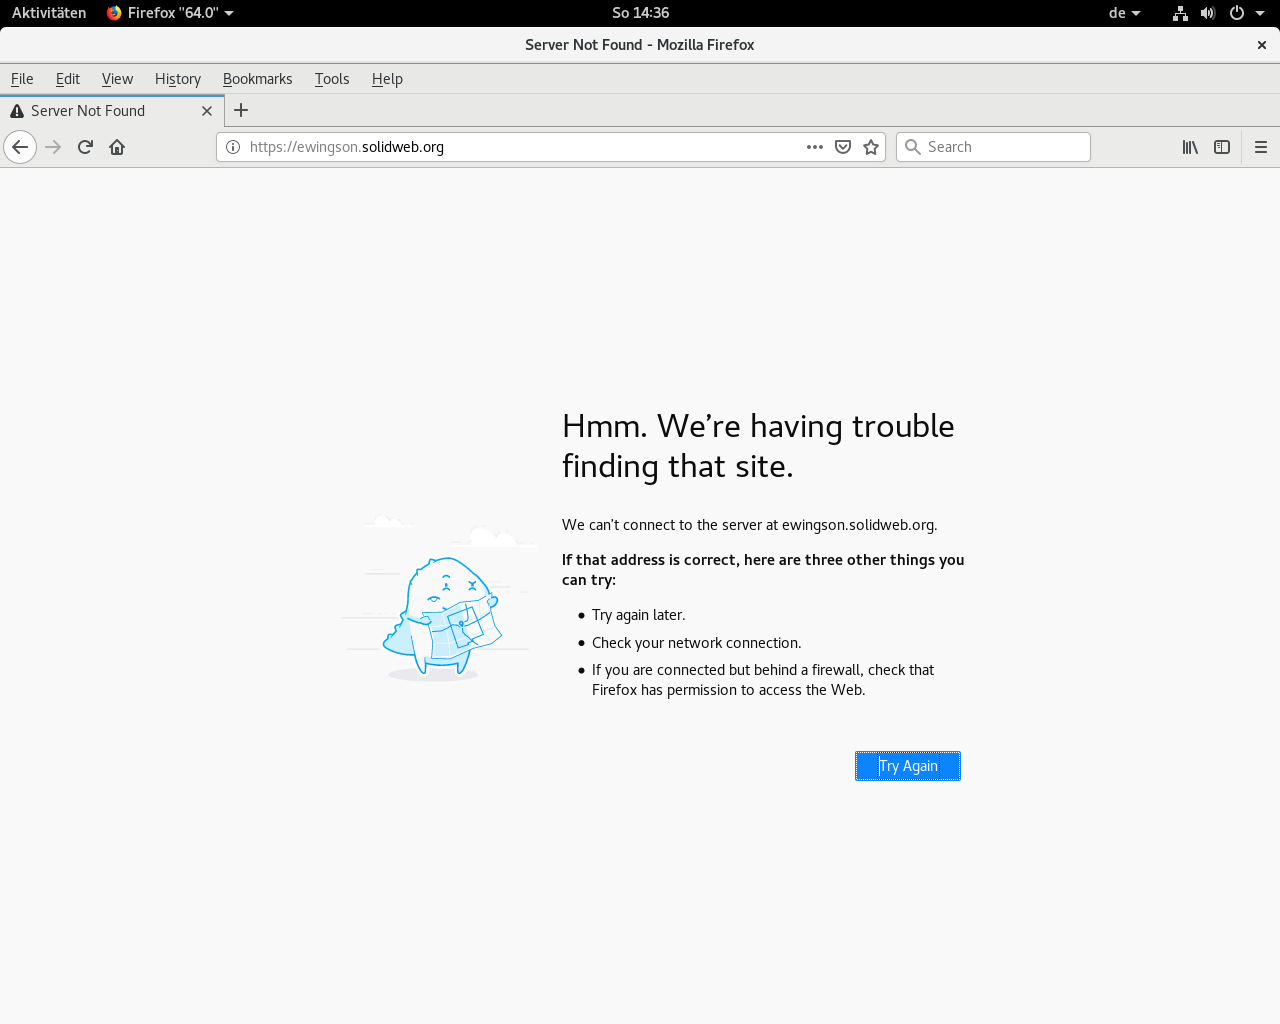The height and width of the screenshot is (1024, 1280).
Task: Save the page to Pocket
Action: (x=843, y=147)
